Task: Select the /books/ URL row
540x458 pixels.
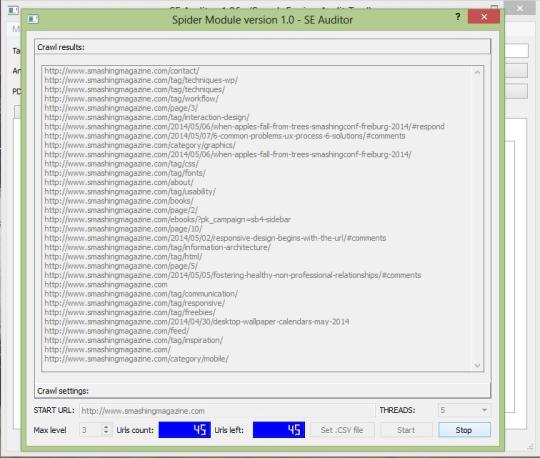Action: (119, 201)
